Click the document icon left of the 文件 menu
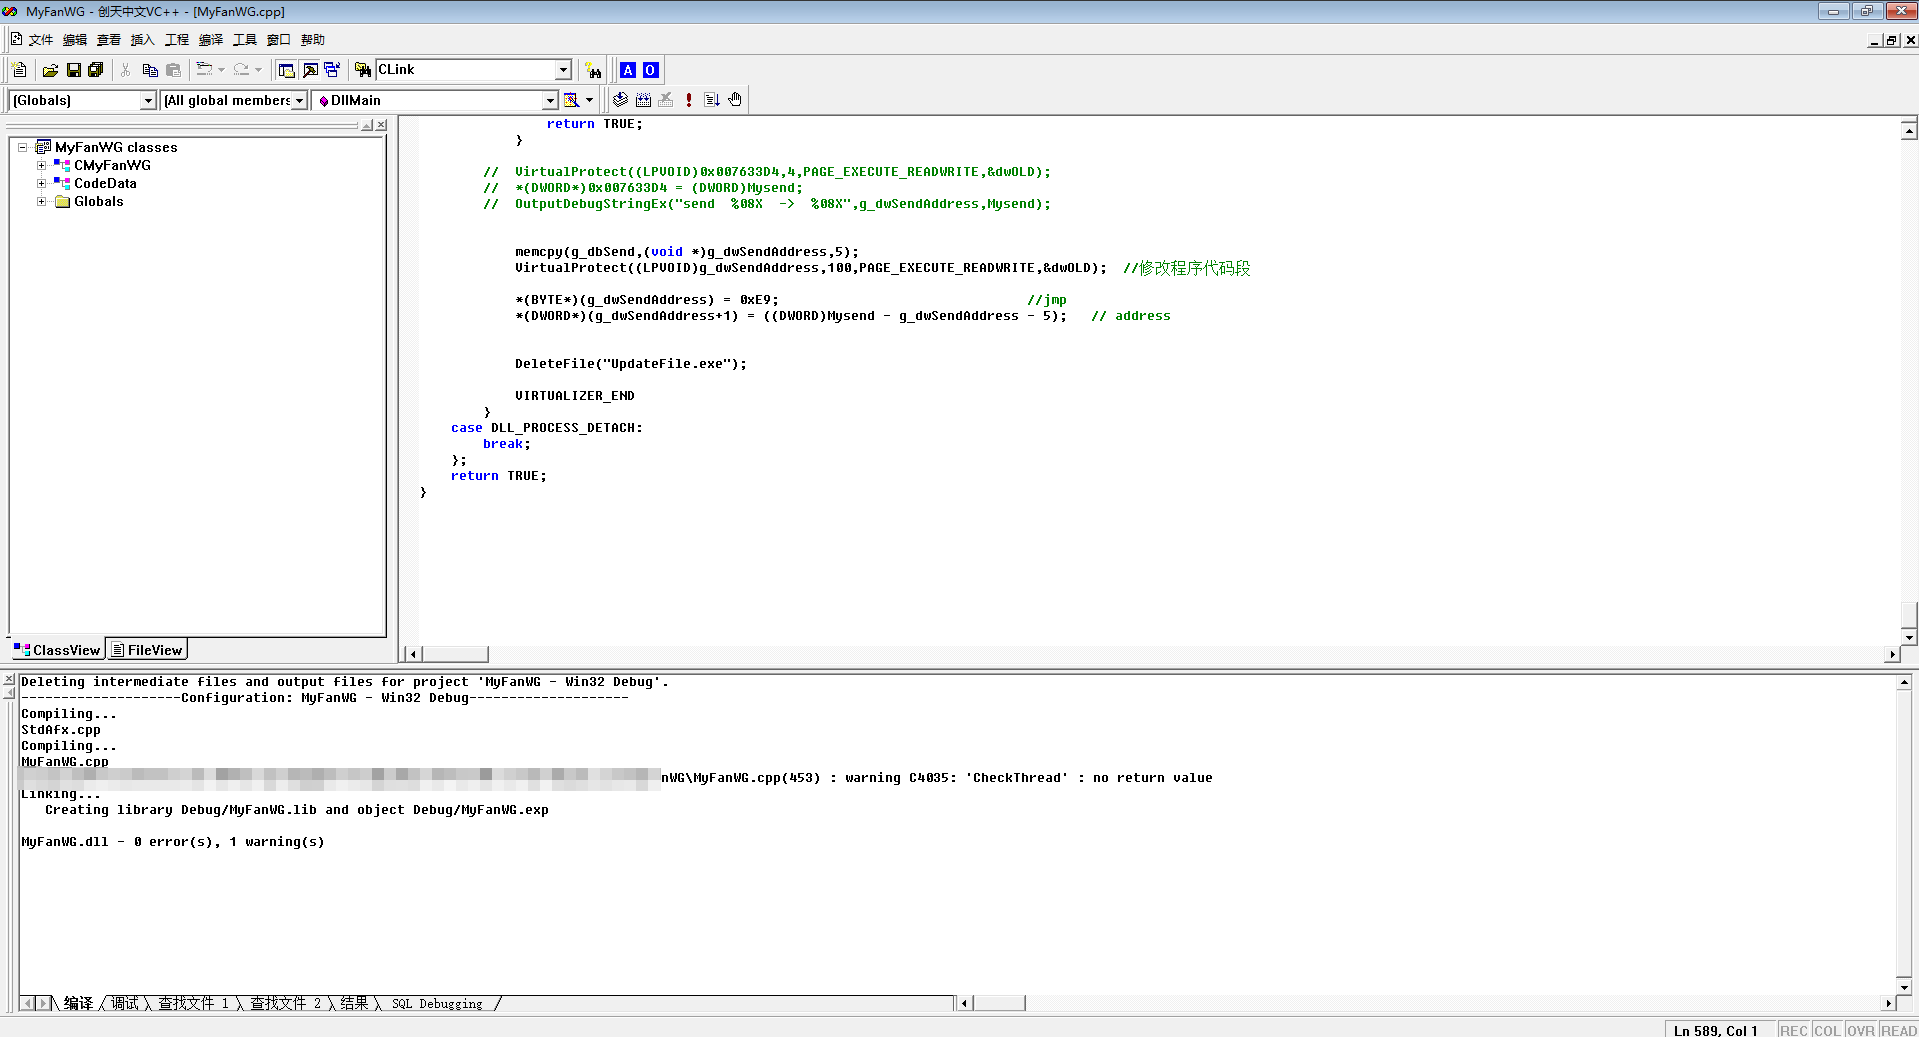This screenshot has height=1037, width=1919. 17,40
